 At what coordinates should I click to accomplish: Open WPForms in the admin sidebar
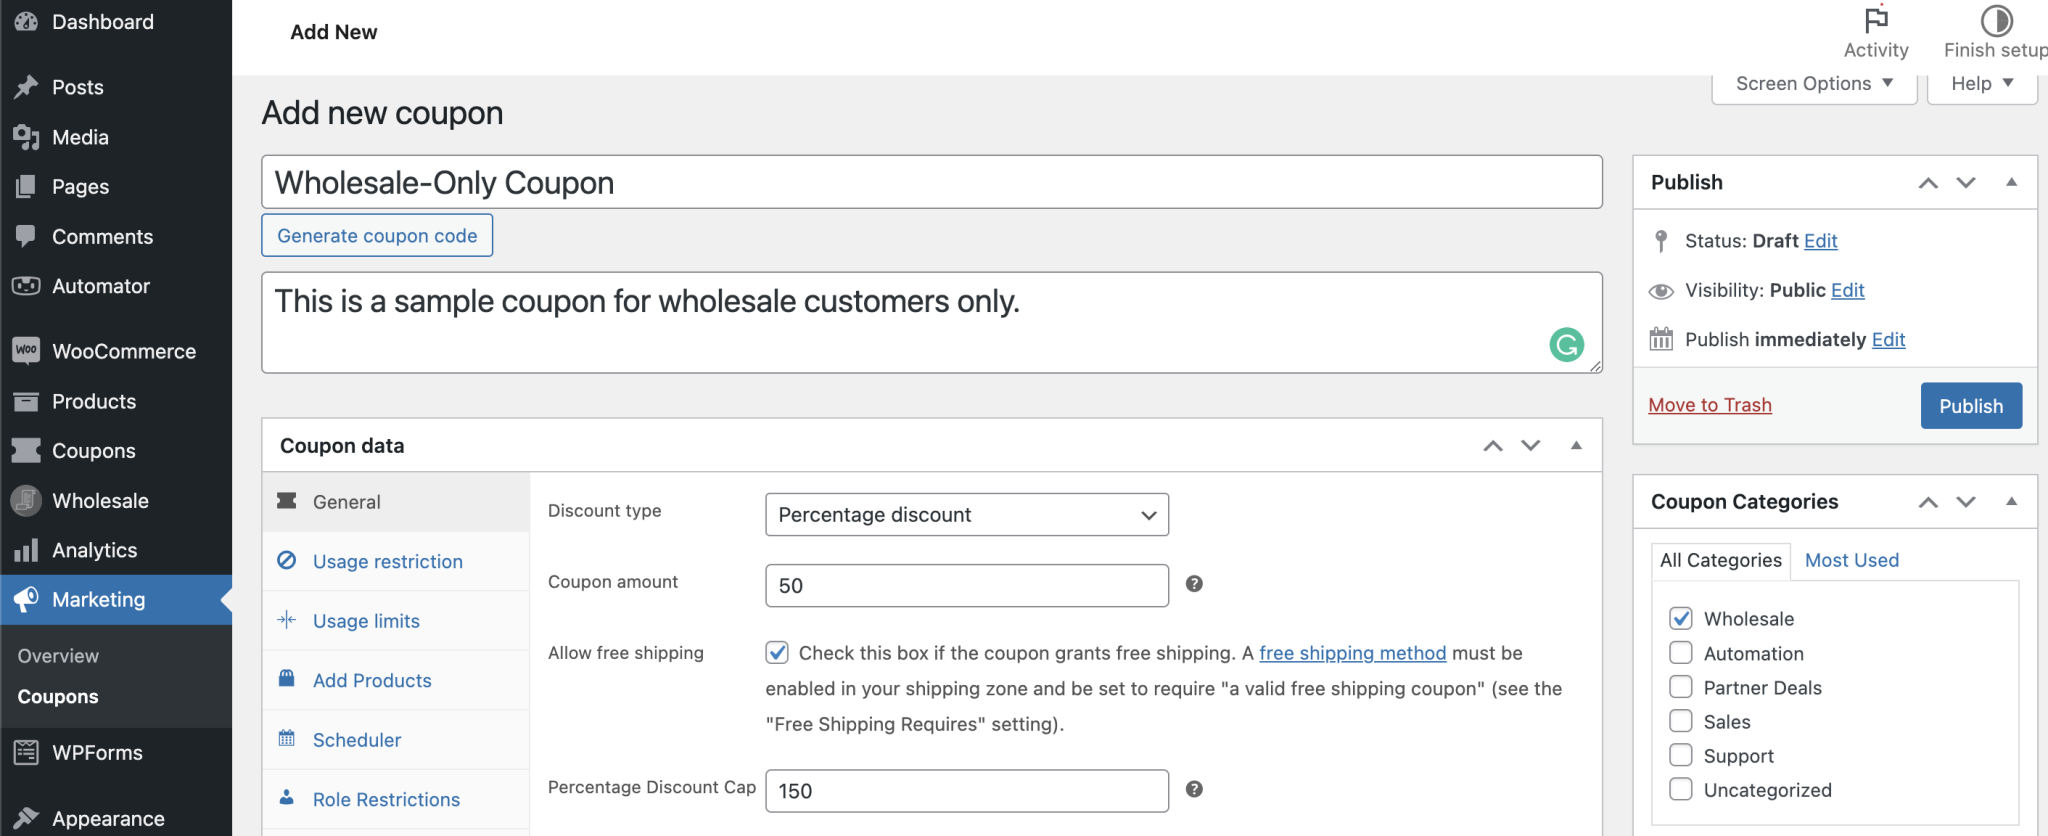(97, 753)
